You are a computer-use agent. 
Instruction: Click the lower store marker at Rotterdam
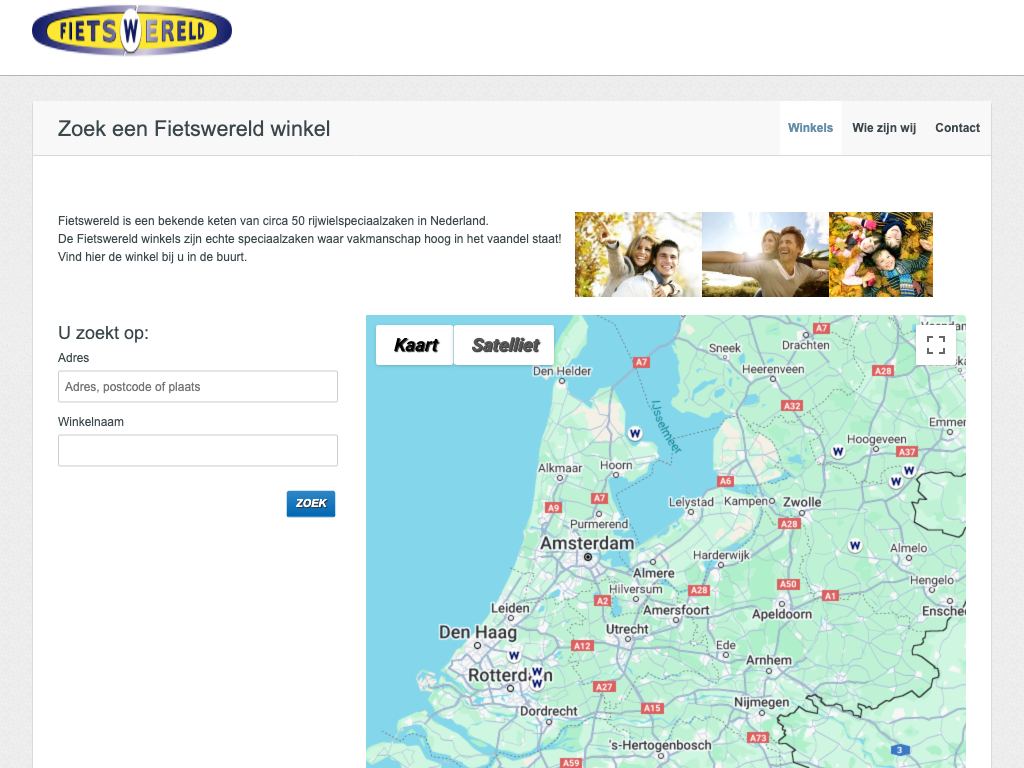(x=537, y=684)
